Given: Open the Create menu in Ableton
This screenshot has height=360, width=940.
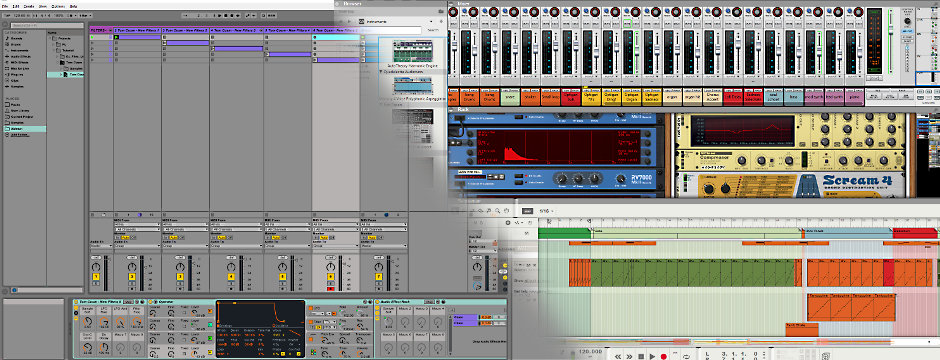Looking at the screenshot, I should (29, 7).
